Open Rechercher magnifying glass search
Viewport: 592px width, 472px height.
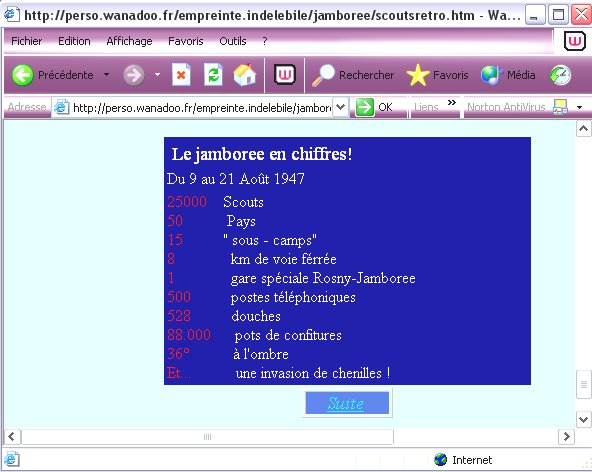point(323,75)
